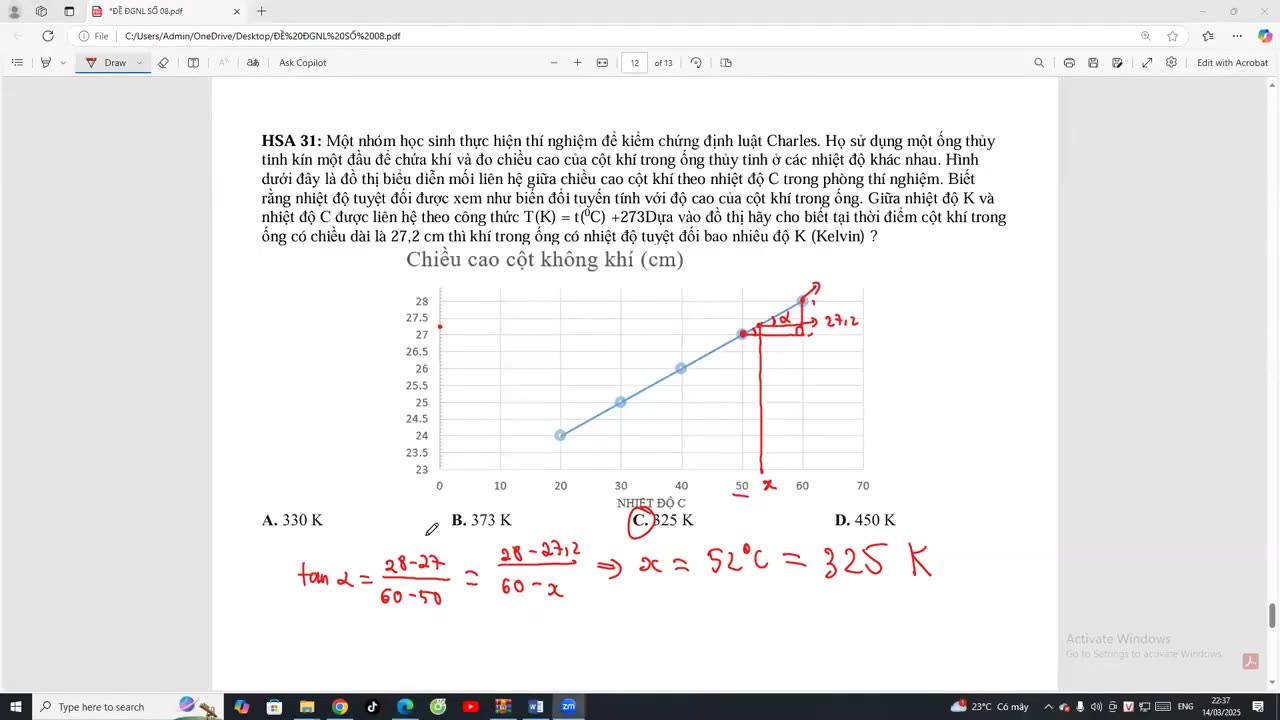Show hidden system tray icons
The image size is (1280, 720).
pyautogui.click(x=1048, y=707)
